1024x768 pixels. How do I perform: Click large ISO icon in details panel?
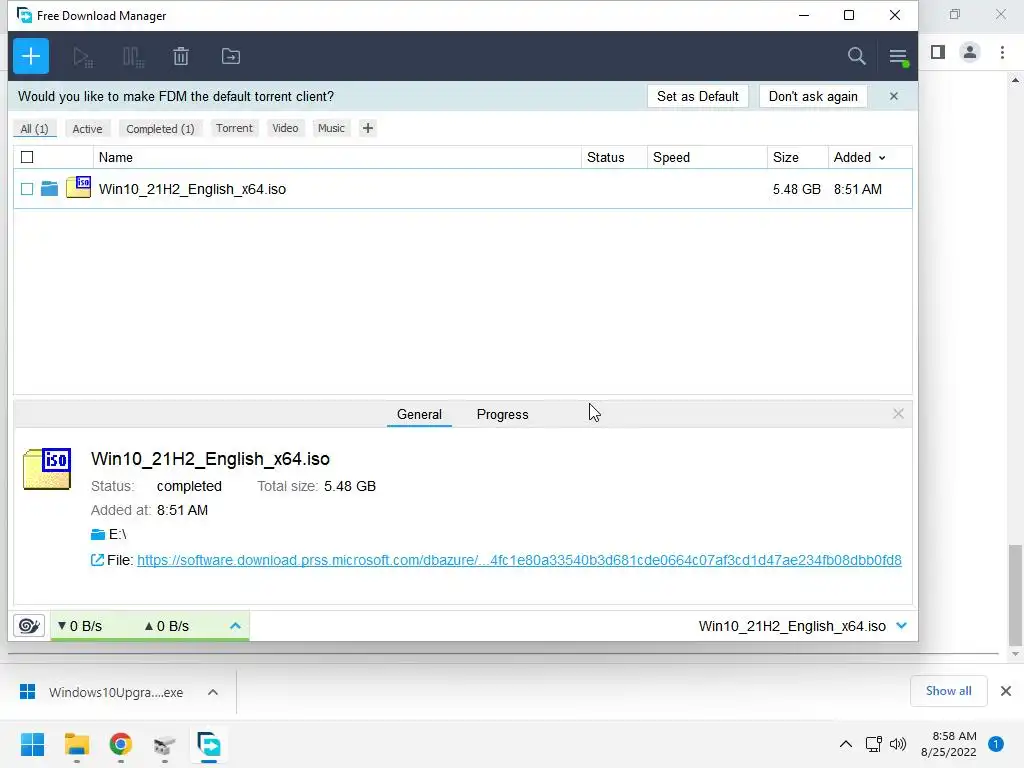[47, 468]
